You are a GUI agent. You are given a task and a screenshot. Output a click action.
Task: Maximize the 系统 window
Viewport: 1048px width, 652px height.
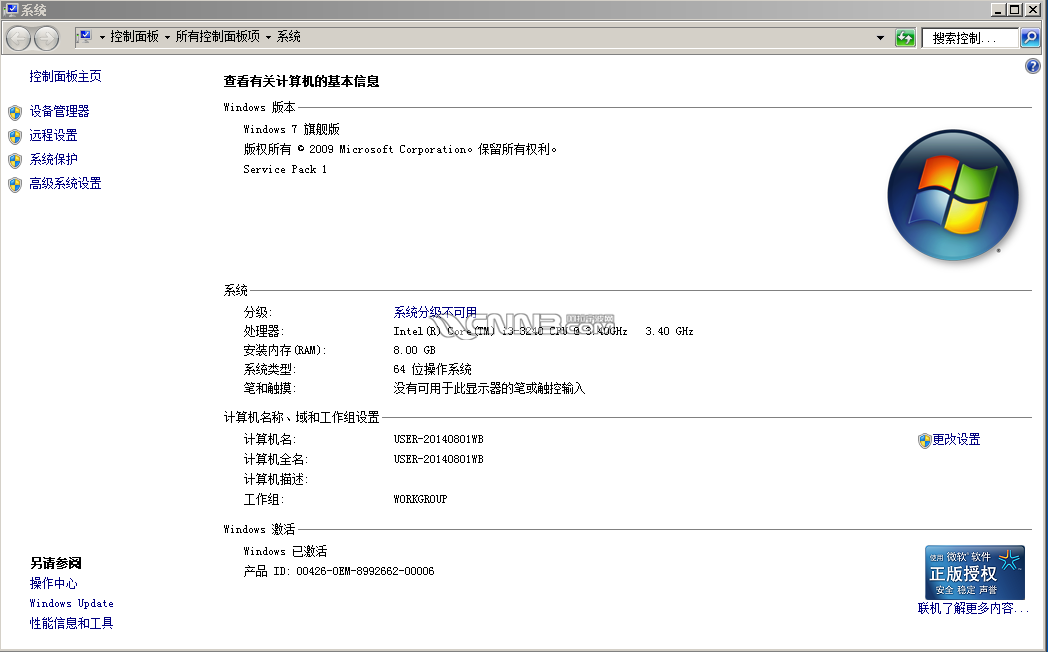tap(1015, 9)
